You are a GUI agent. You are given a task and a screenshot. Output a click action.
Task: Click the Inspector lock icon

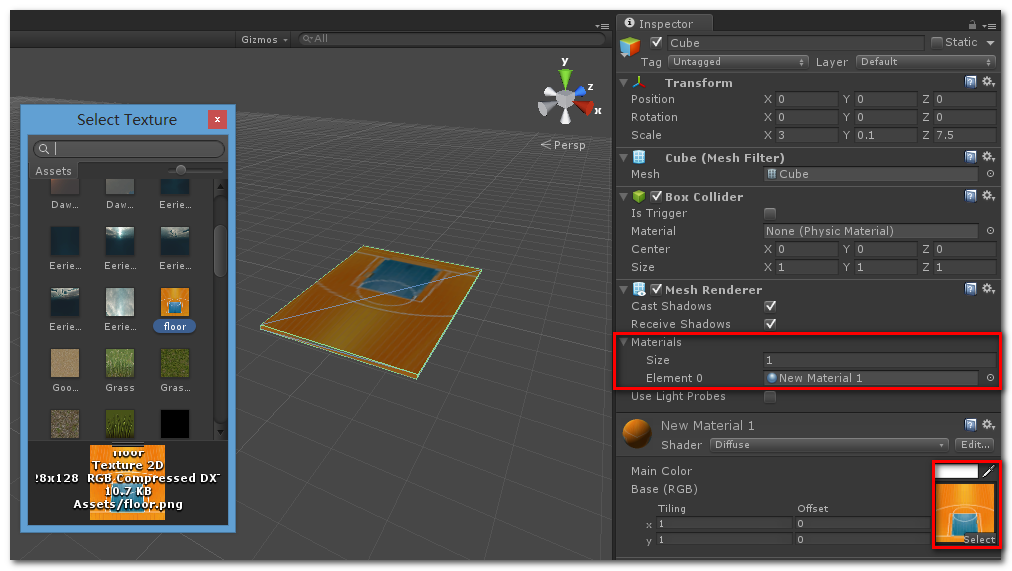972,25
